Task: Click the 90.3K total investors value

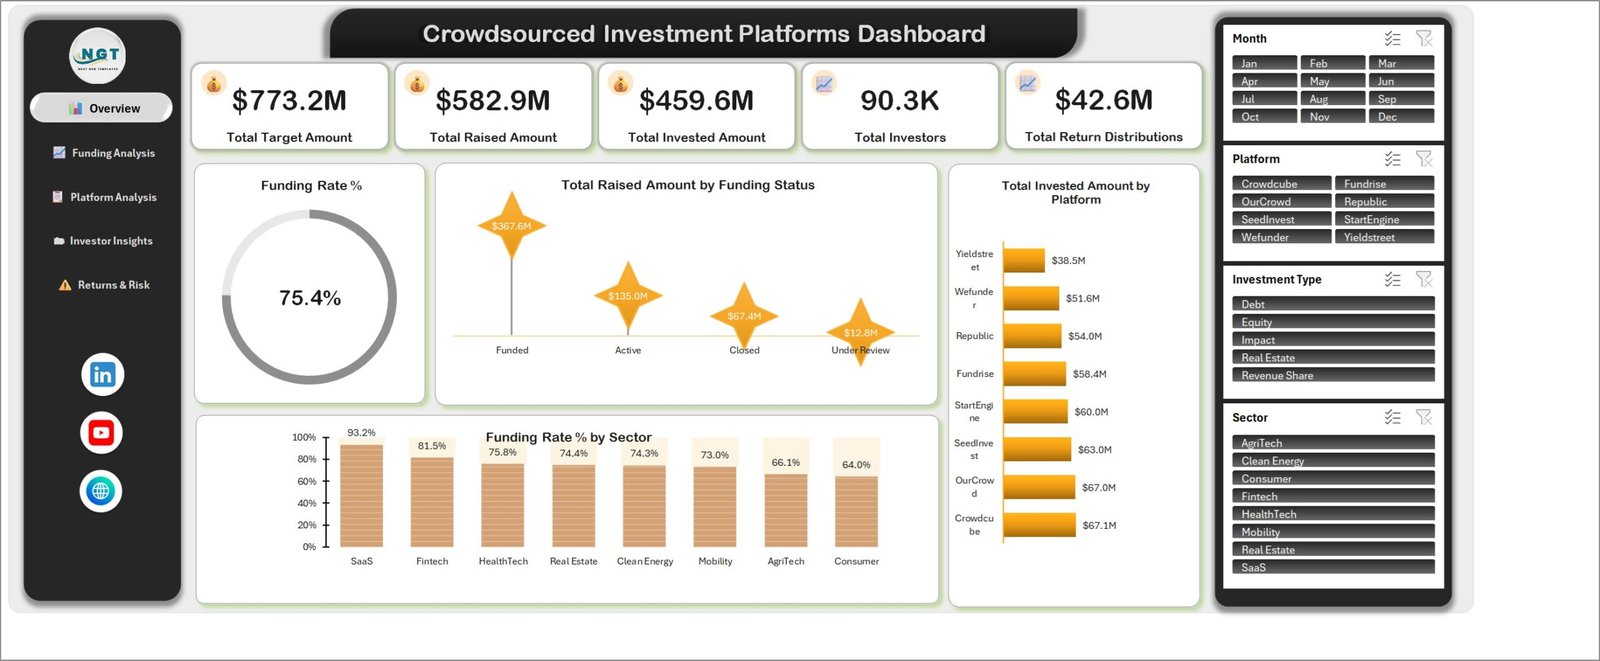Action: (x=900, y=101)
